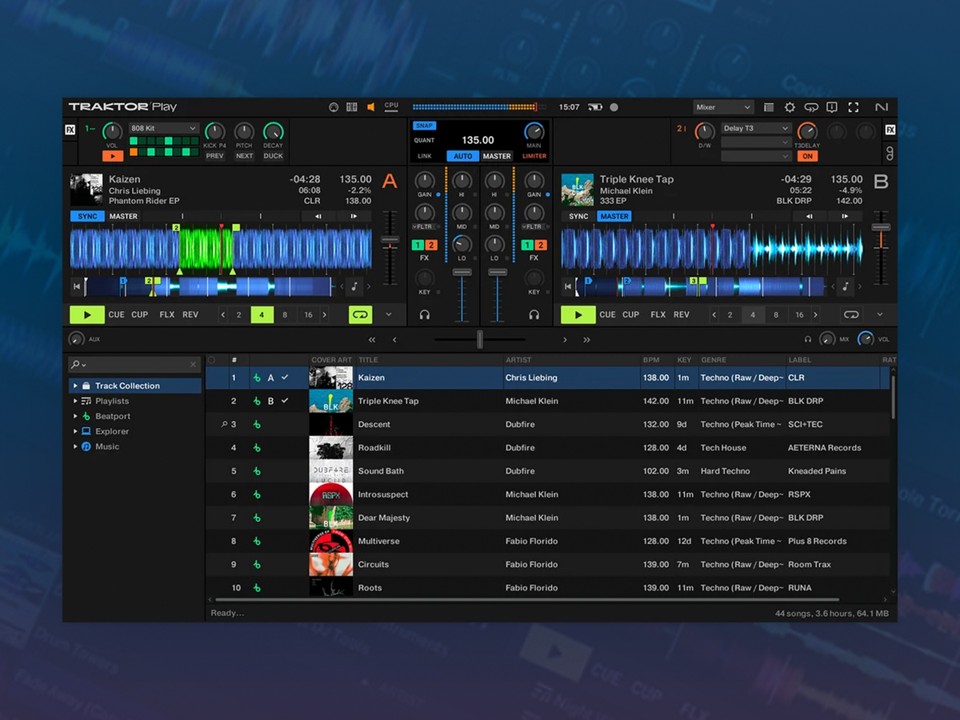
Task: Click the chain link icon below right FX
Action: coord(890,153)
